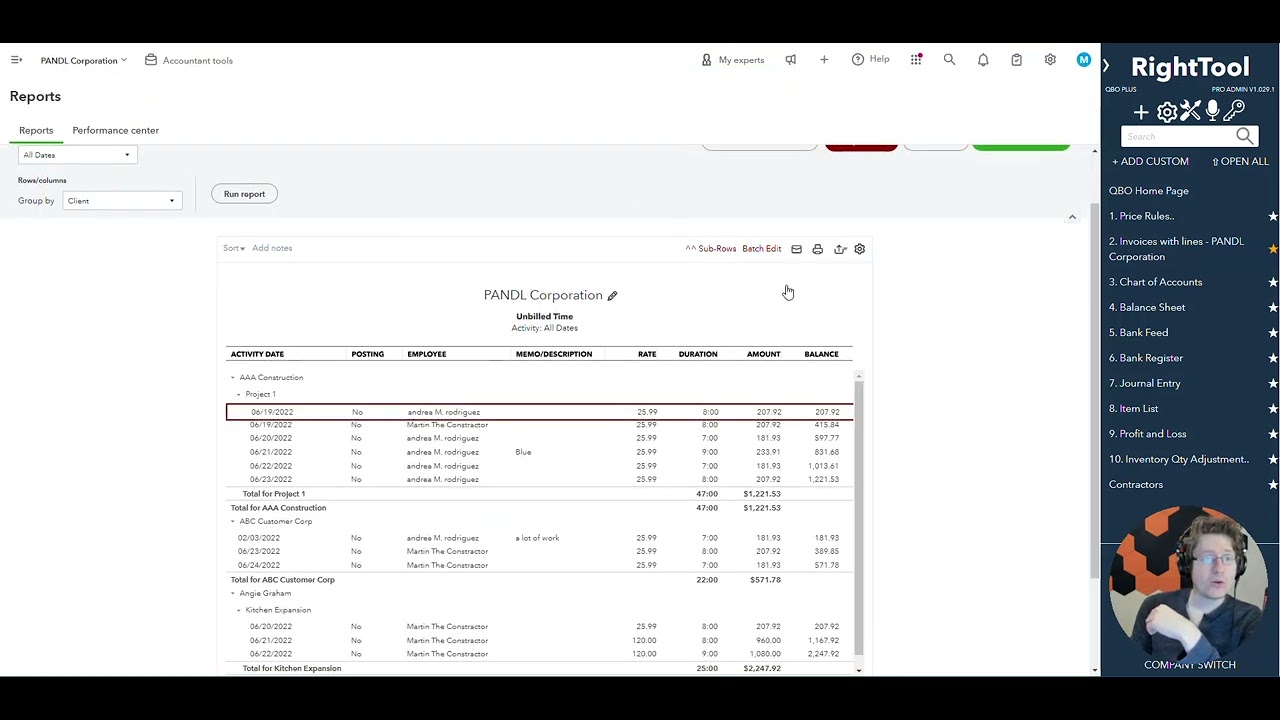Collapse the Project 1 subgroup
This screenshot has height=720, width=1280.
239,395
